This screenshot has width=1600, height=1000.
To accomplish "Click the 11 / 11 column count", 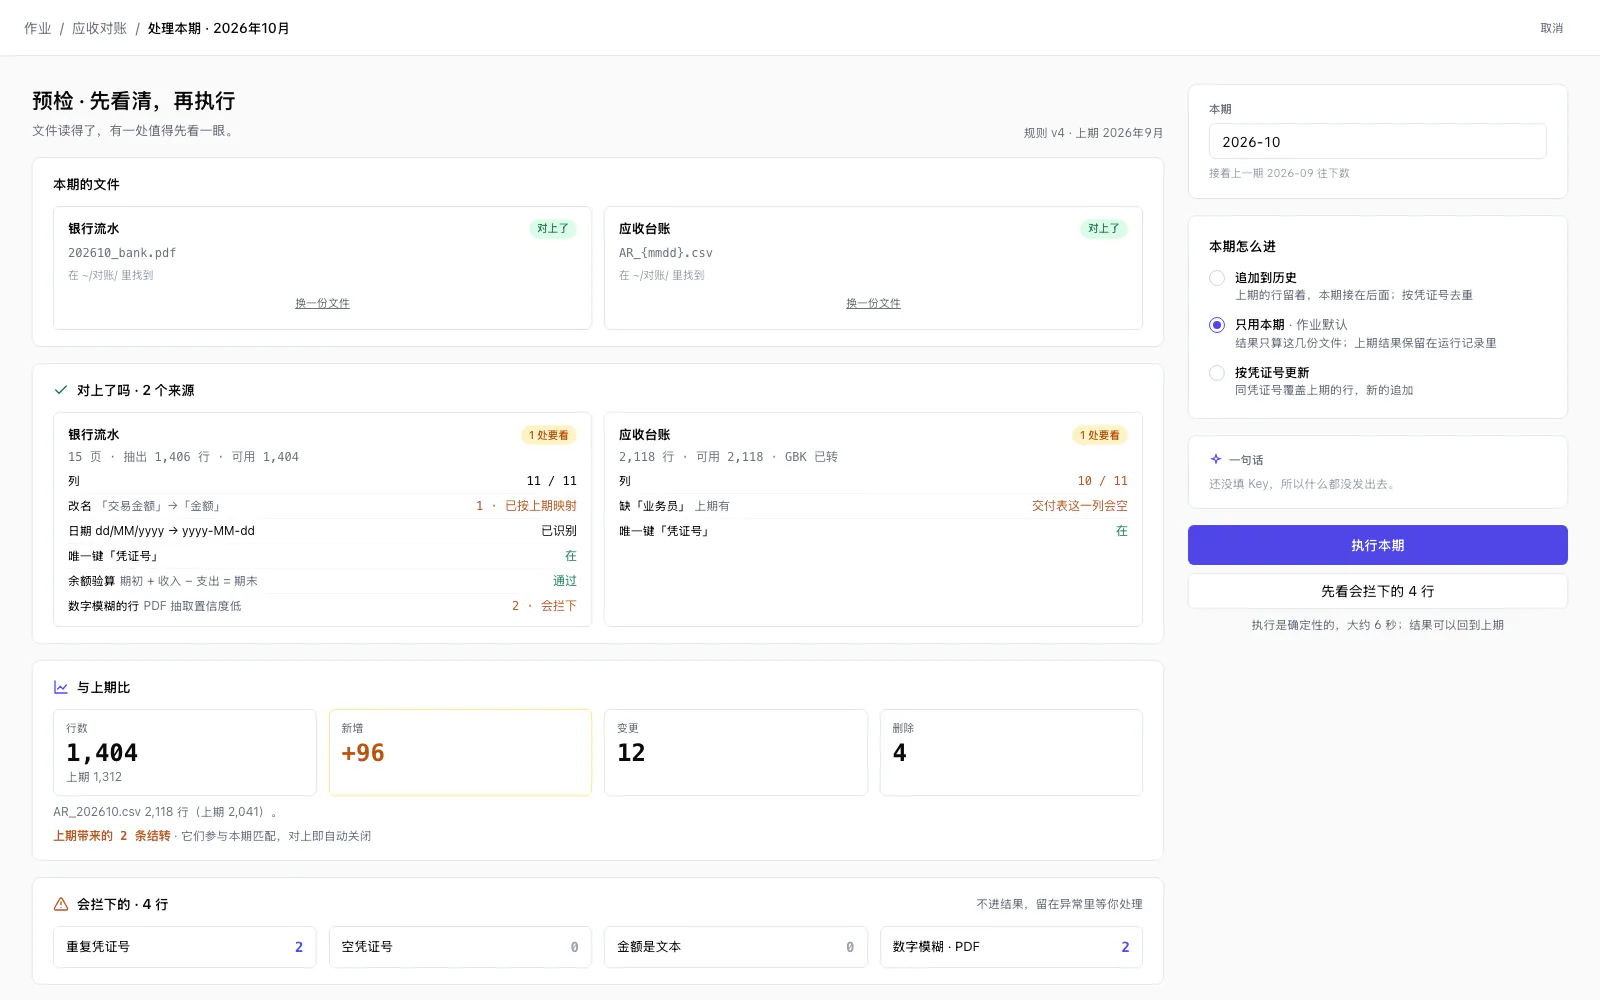I will point(552,481).
